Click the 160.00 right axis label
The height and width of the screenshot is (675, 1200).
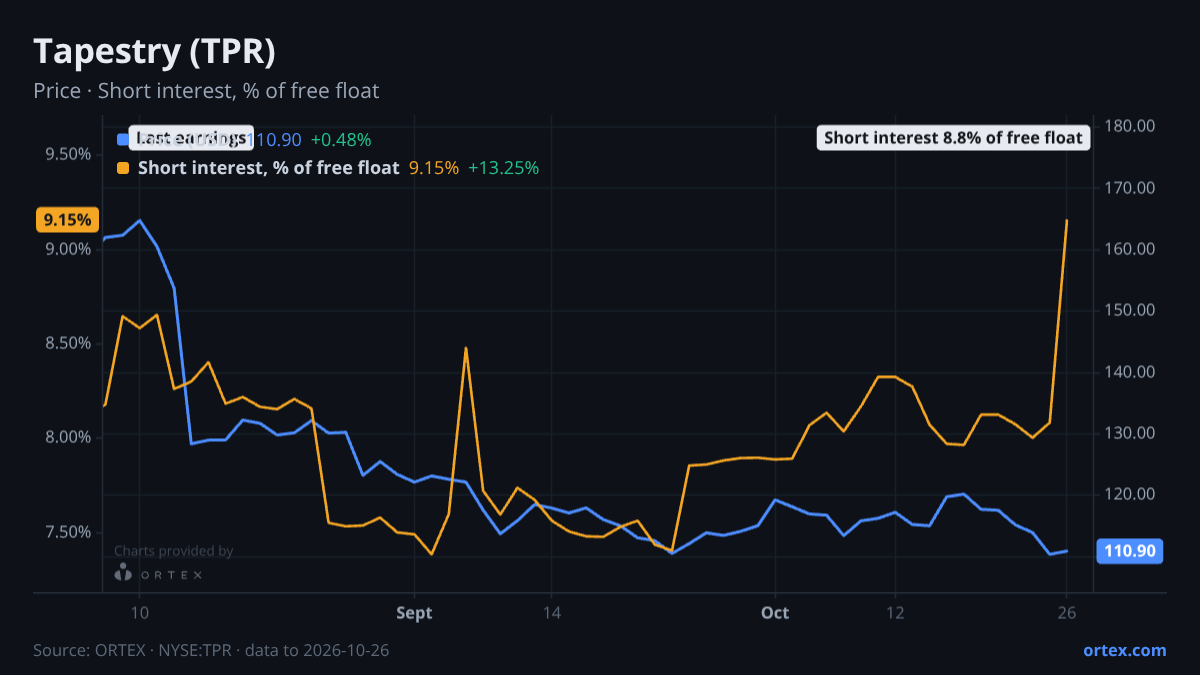click(1130, 249)
